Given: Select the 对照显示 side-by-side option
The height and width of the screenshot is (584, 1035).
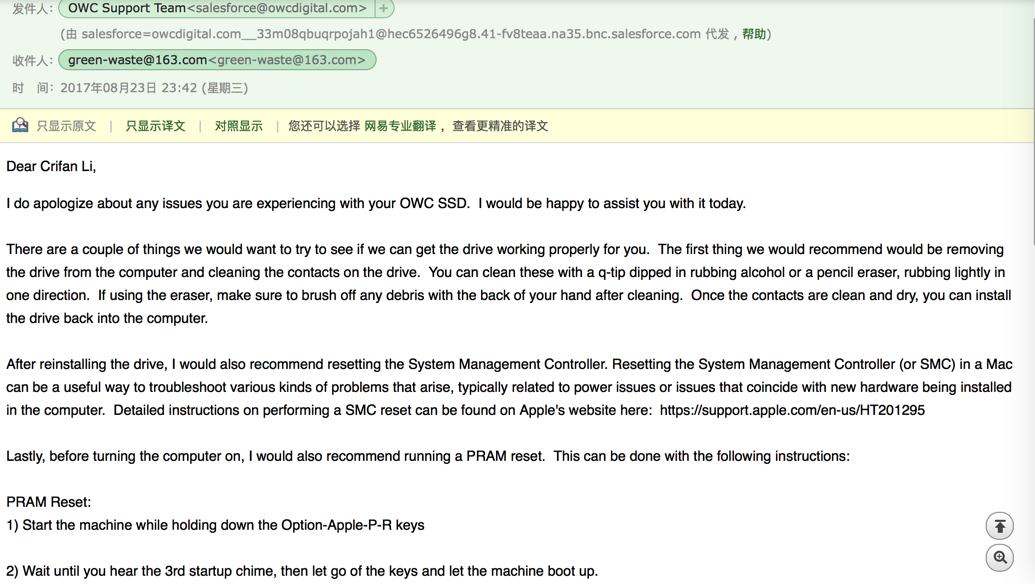Looking at the screenshot, I should 238,126.
